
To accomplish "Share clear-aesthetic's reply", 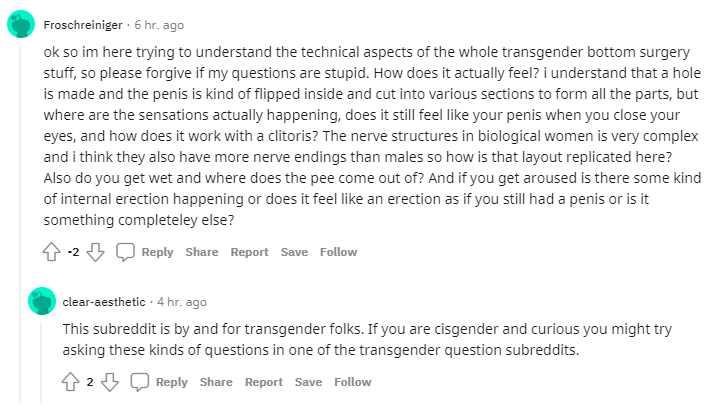I will pos(216,382).
